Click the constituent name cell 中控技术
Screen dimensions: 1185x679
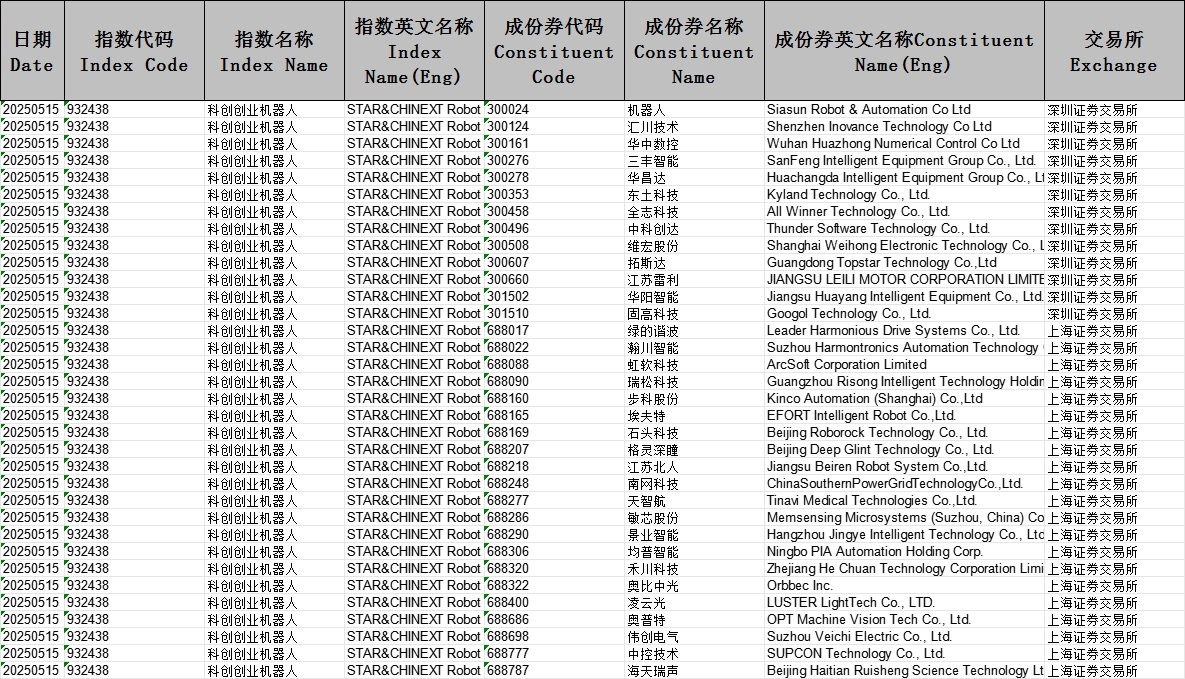[694, 654]
